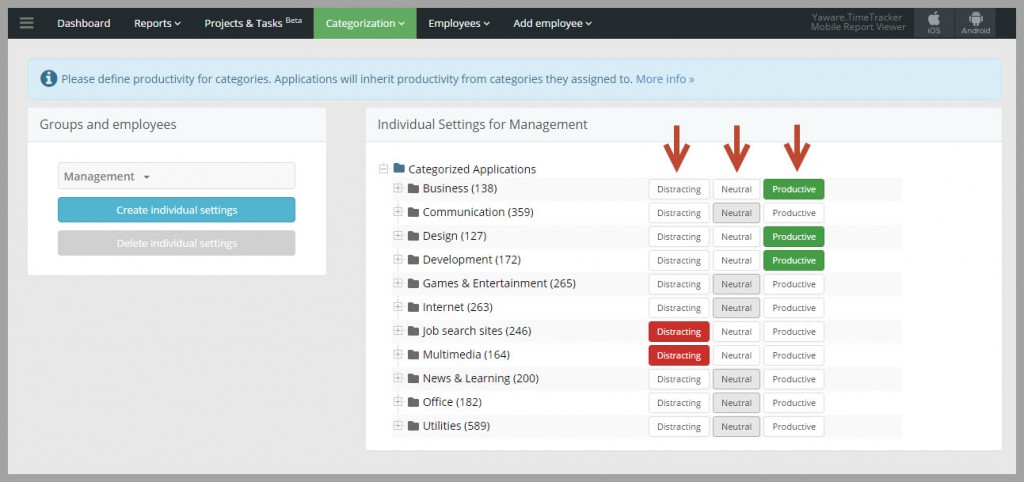Open the Android app download icon
The height and width of the screenshot is (482, 1024).
976,23
